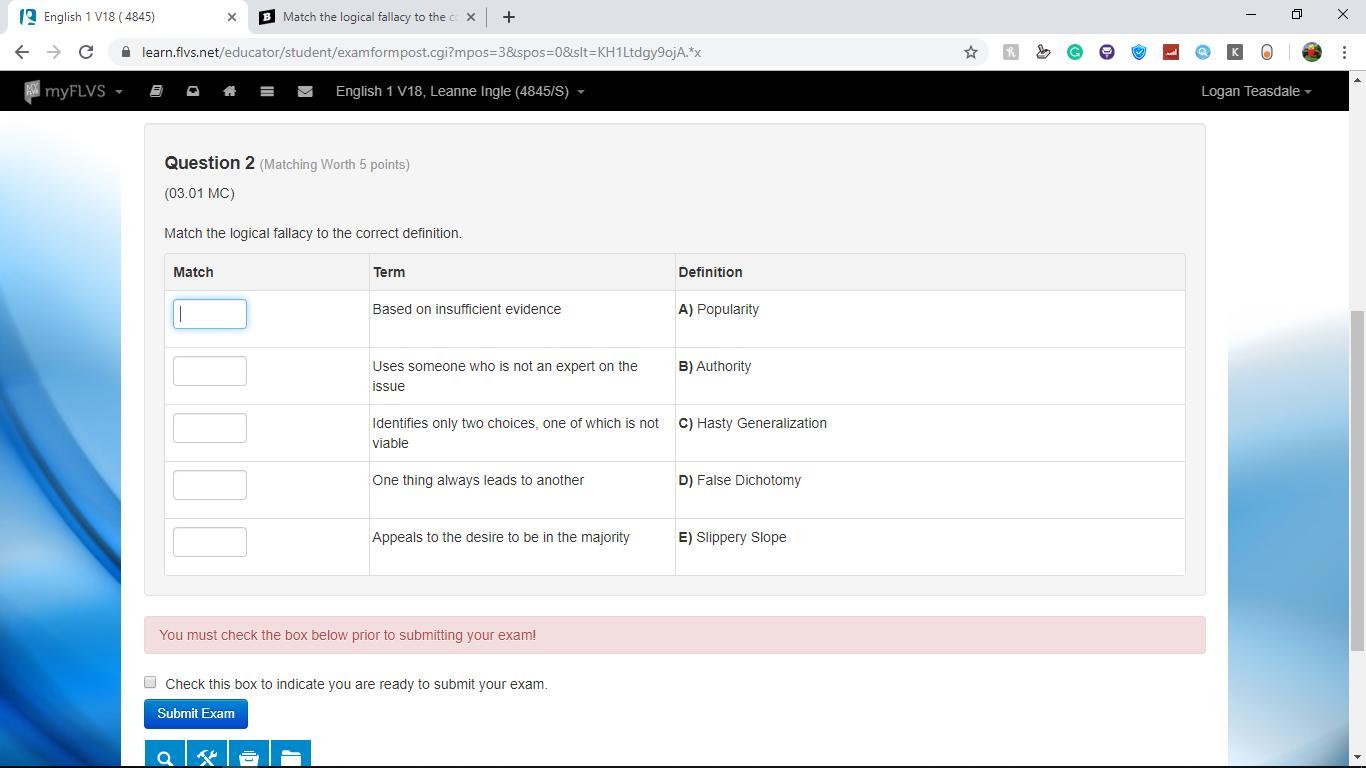Go forward to the next page
The image size is (1366, 768).
(x=54, y=52)
